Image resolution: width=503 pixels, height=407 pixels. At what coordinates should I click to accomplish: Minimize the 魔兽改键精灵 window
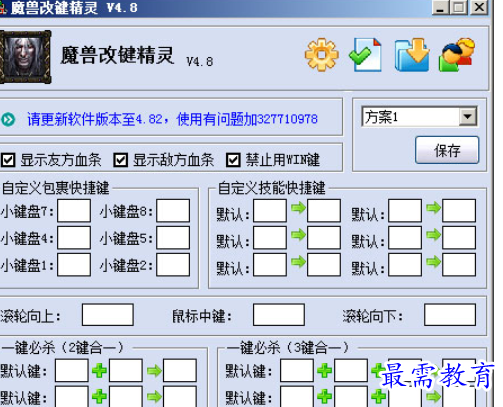440,7
